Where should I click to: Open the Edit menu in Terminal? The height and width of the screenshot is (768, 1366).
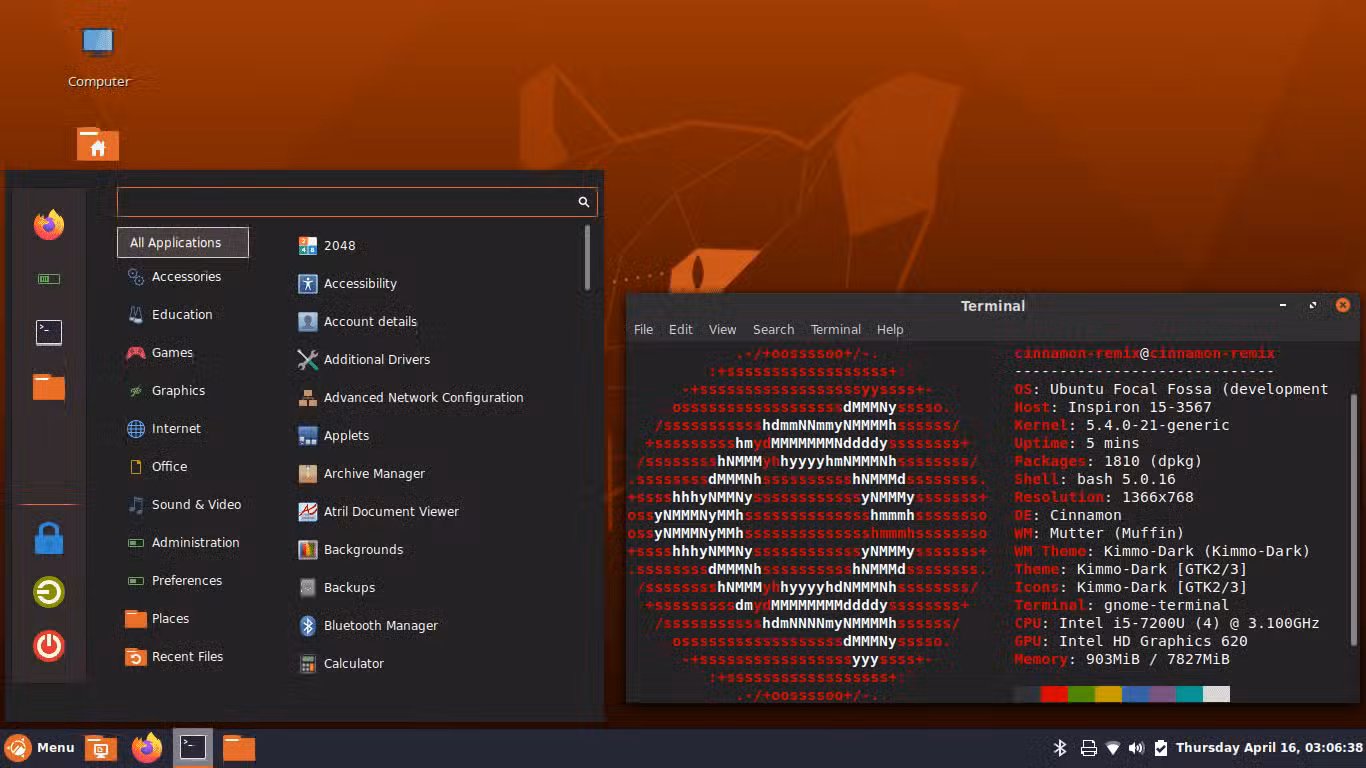pos(680,329)
